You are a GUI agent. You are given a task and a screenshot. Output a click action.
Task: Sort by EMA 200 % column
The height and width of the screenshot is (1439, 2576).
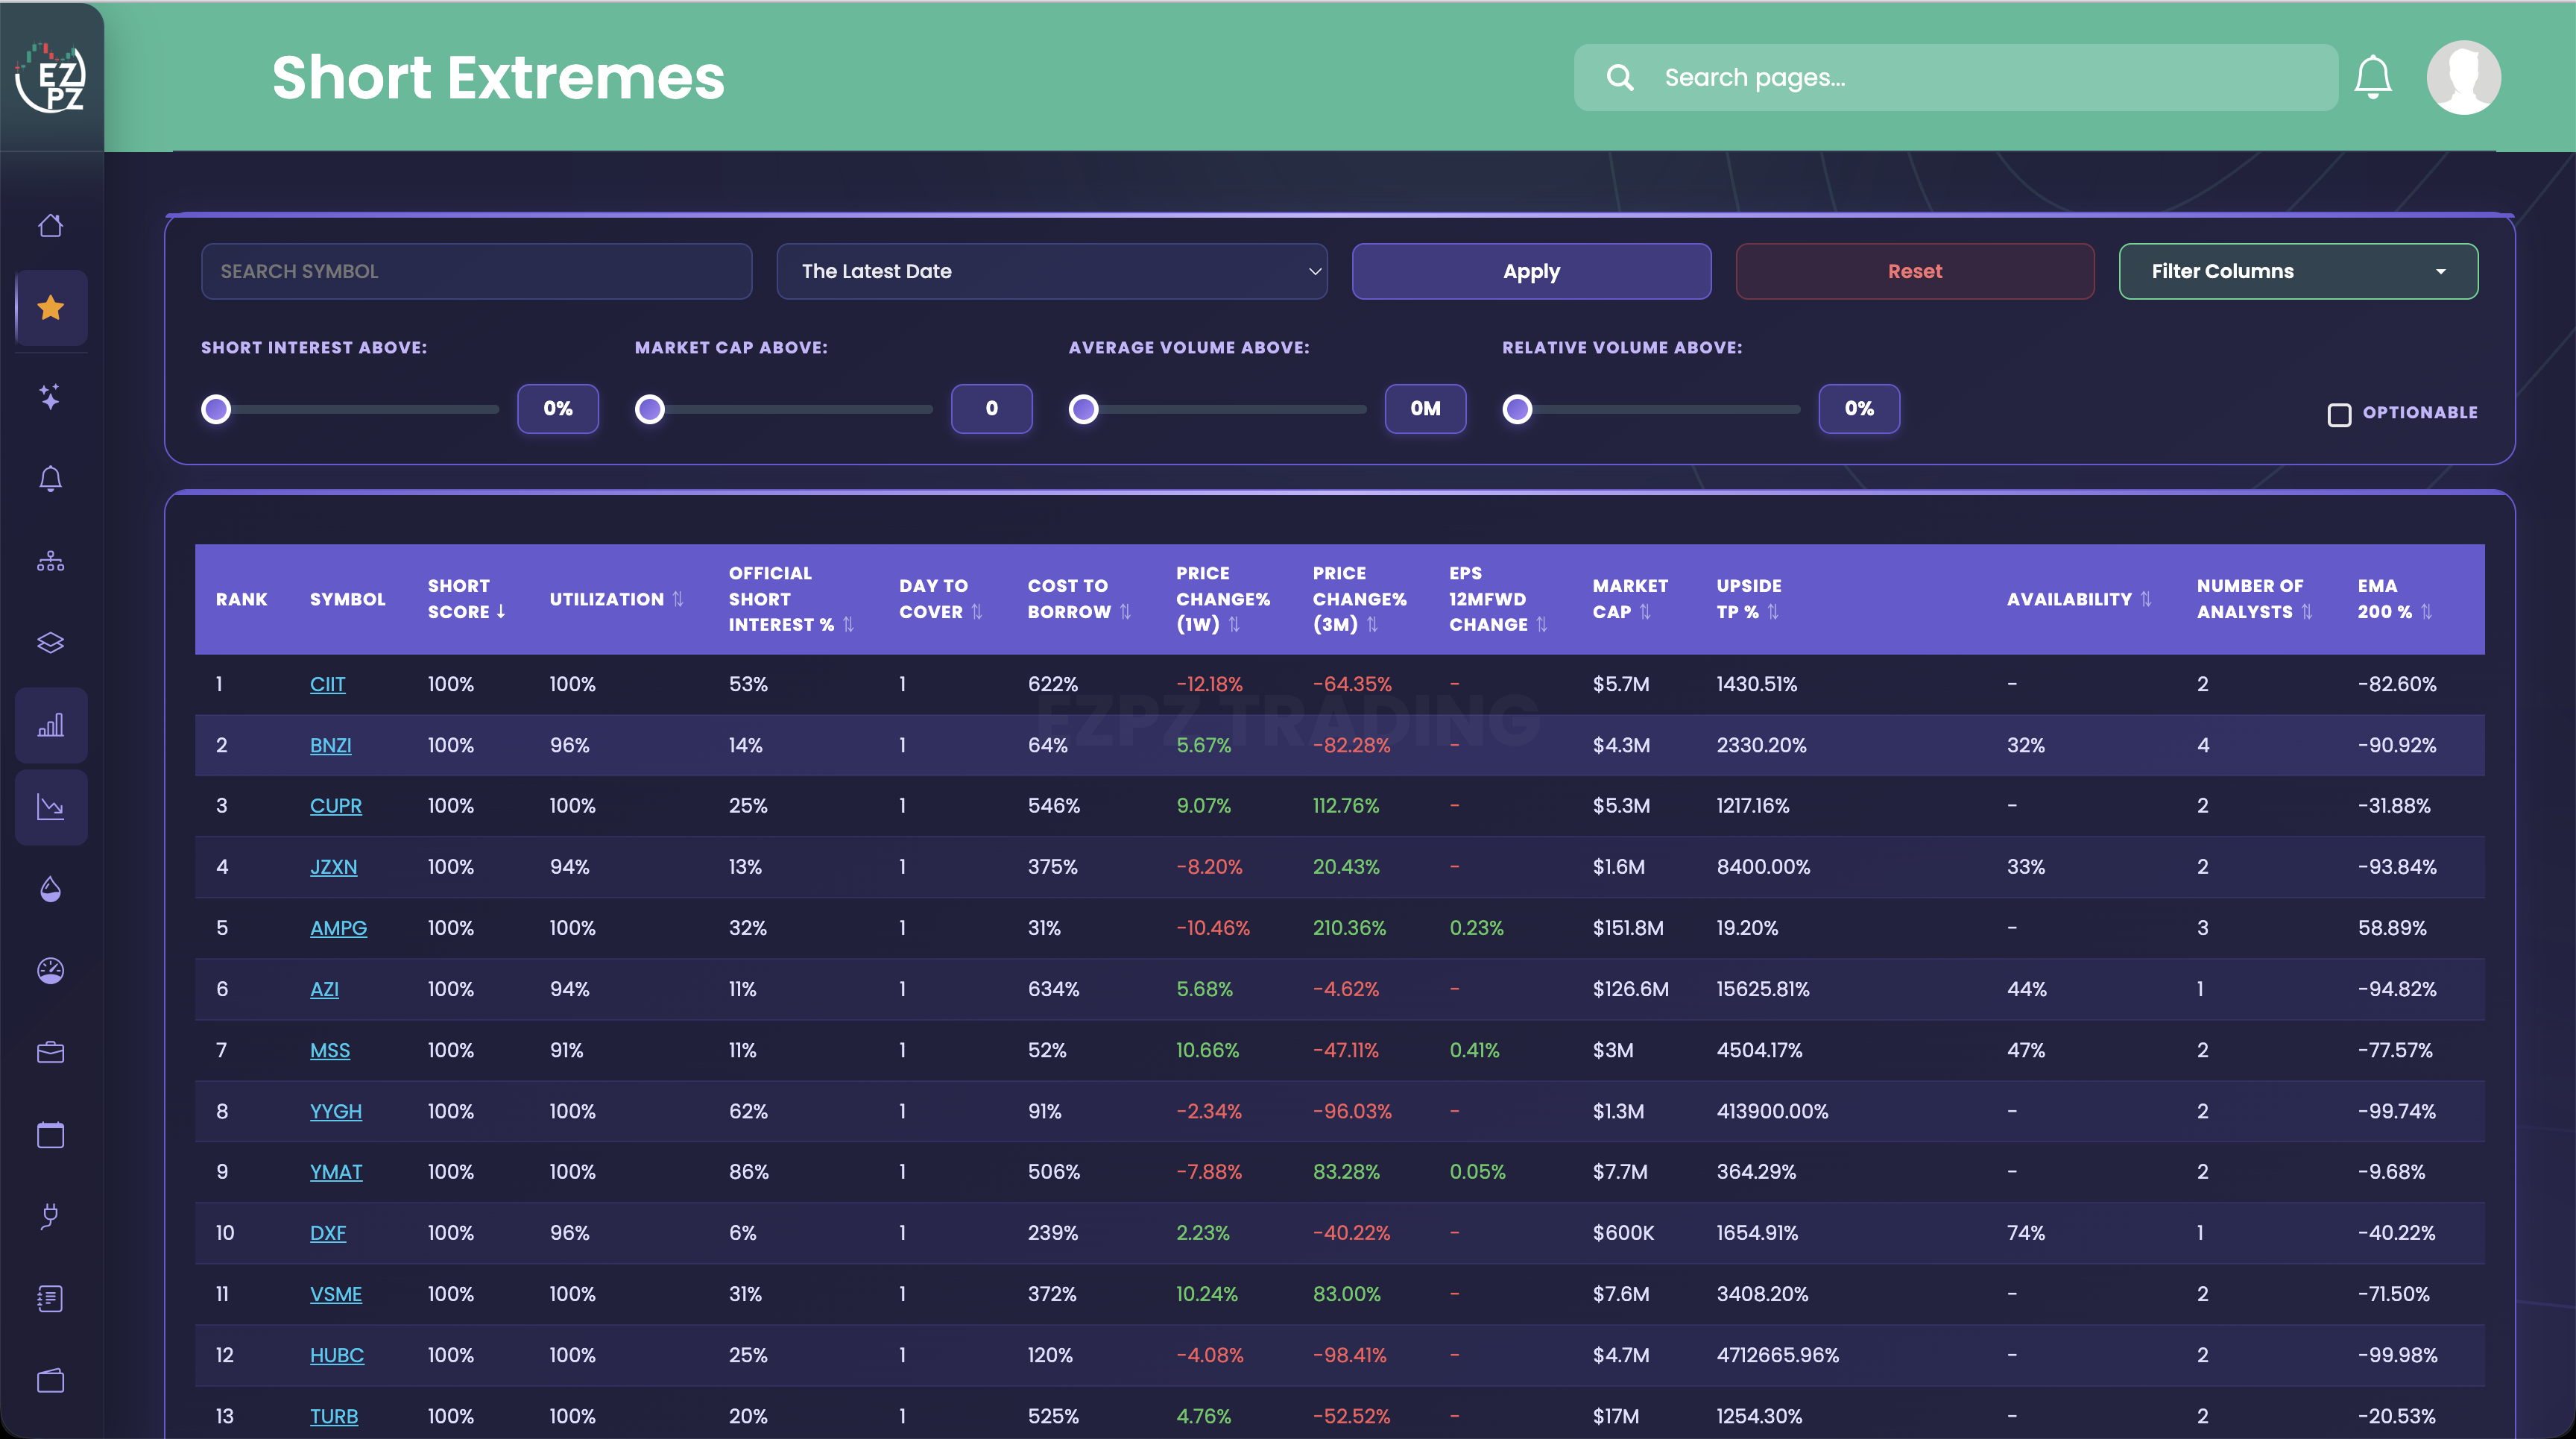pyautogui.click(x=2426, y=612)
